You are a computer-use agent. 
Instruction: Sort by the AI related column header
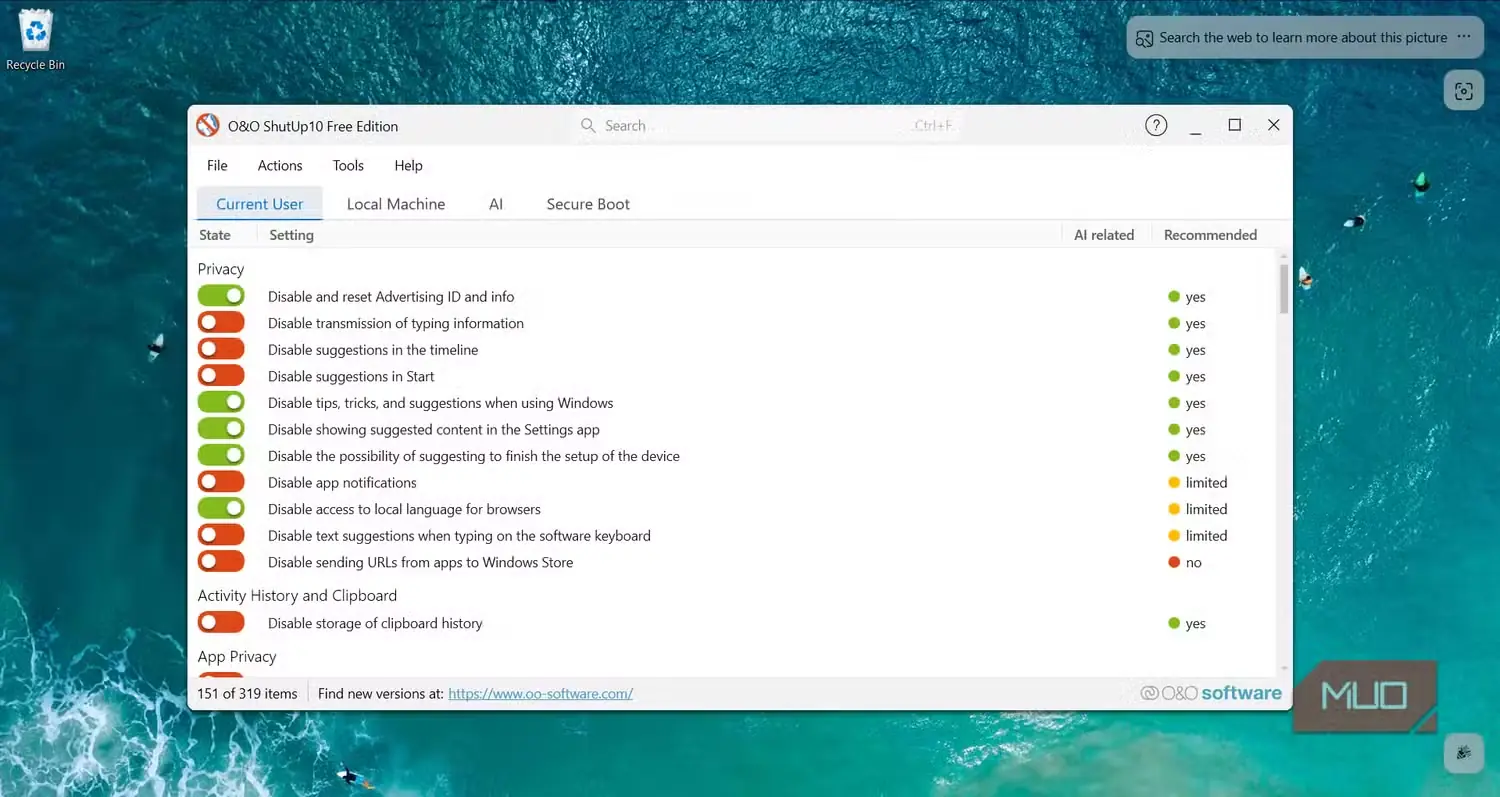tap(1104, 235)
